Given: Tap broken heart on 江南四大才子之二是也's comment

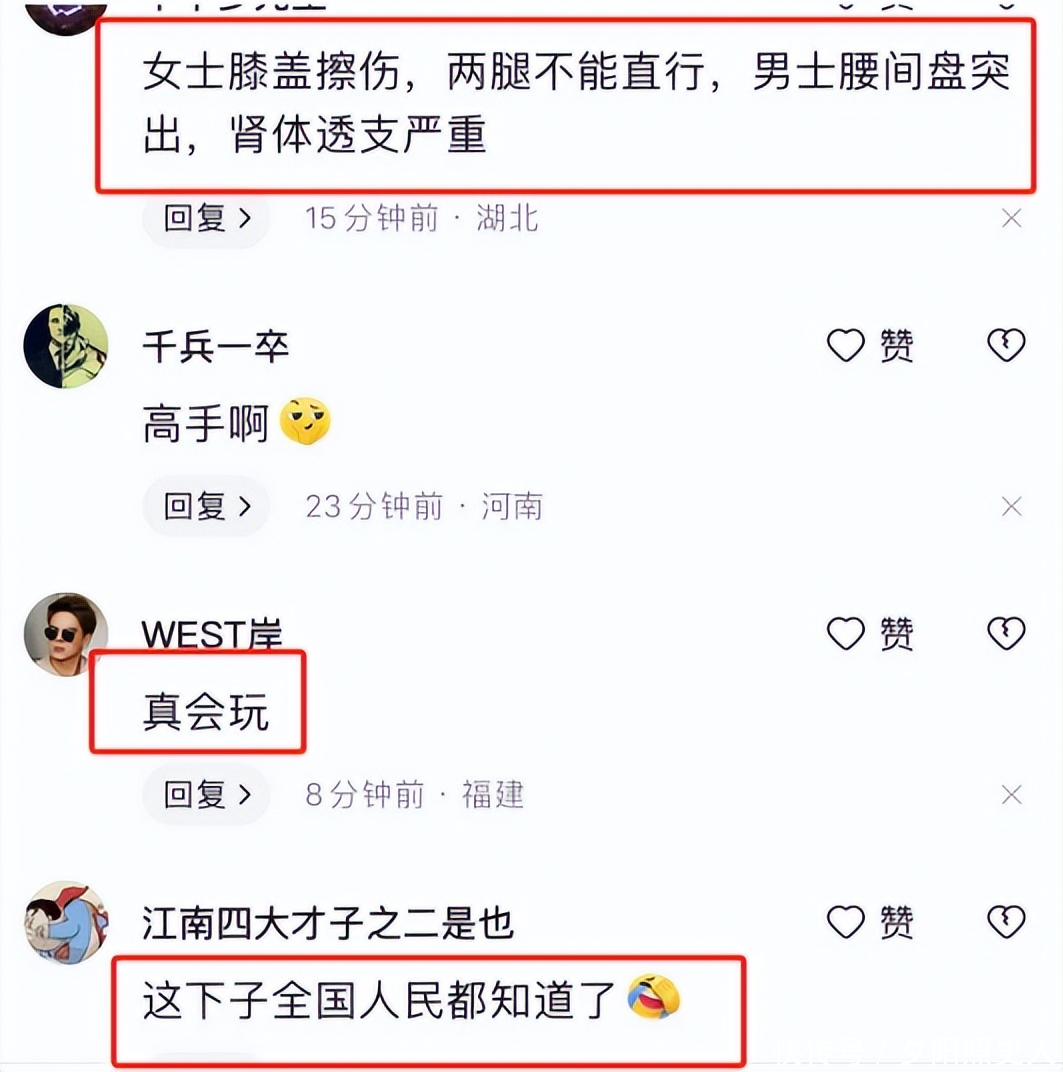Looking at the screenshot, I should pyautogui.click(x=1006, y=922).
